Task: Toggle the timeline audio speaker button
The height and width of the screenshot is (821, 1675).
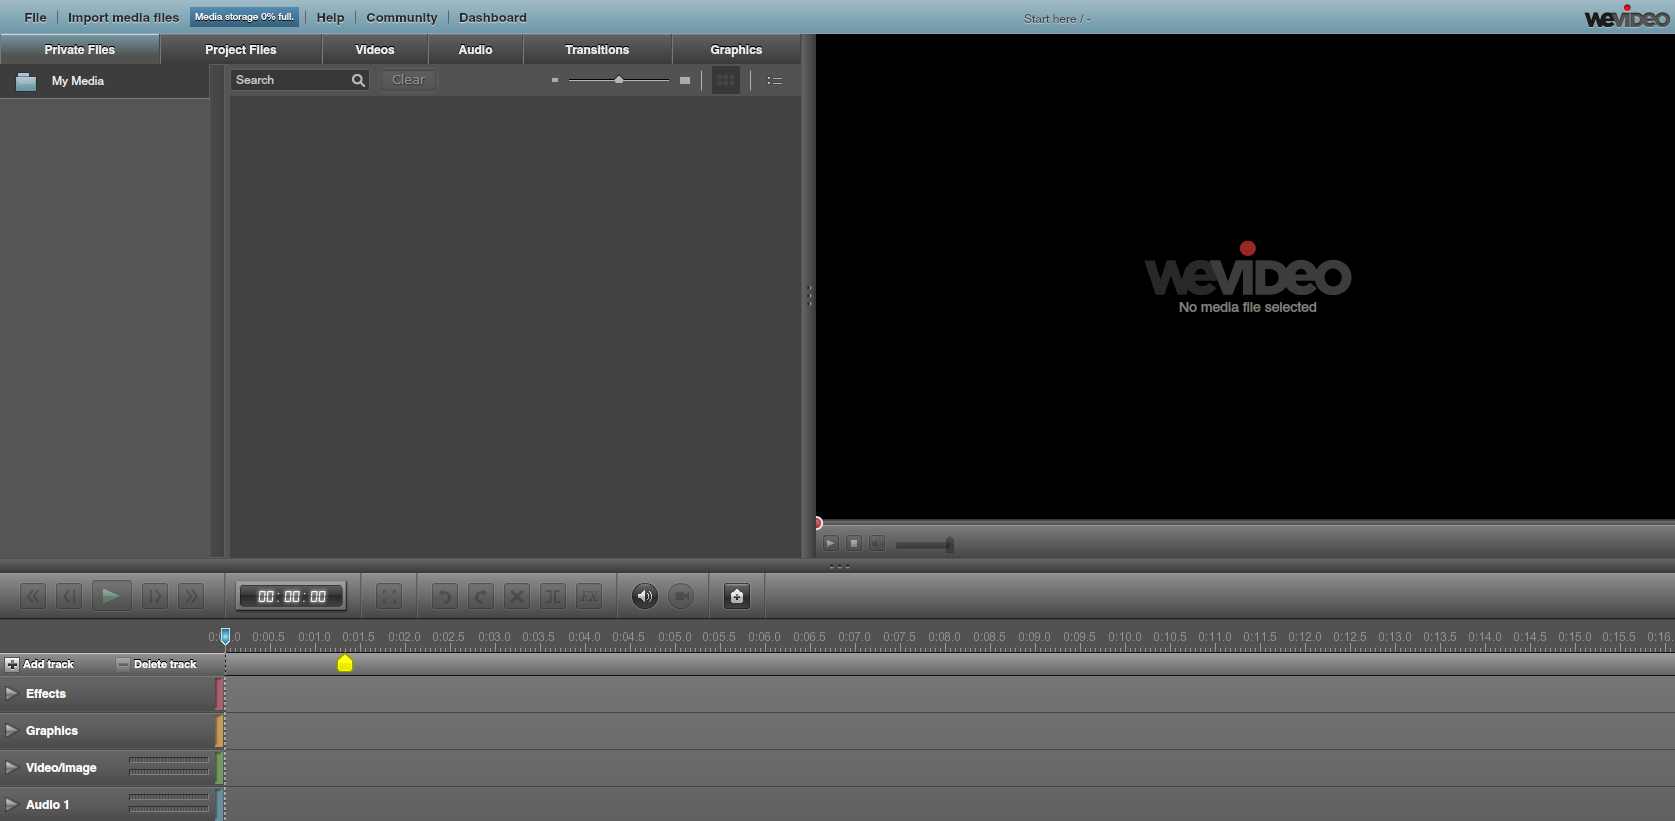Action: [x=645, y=596]
